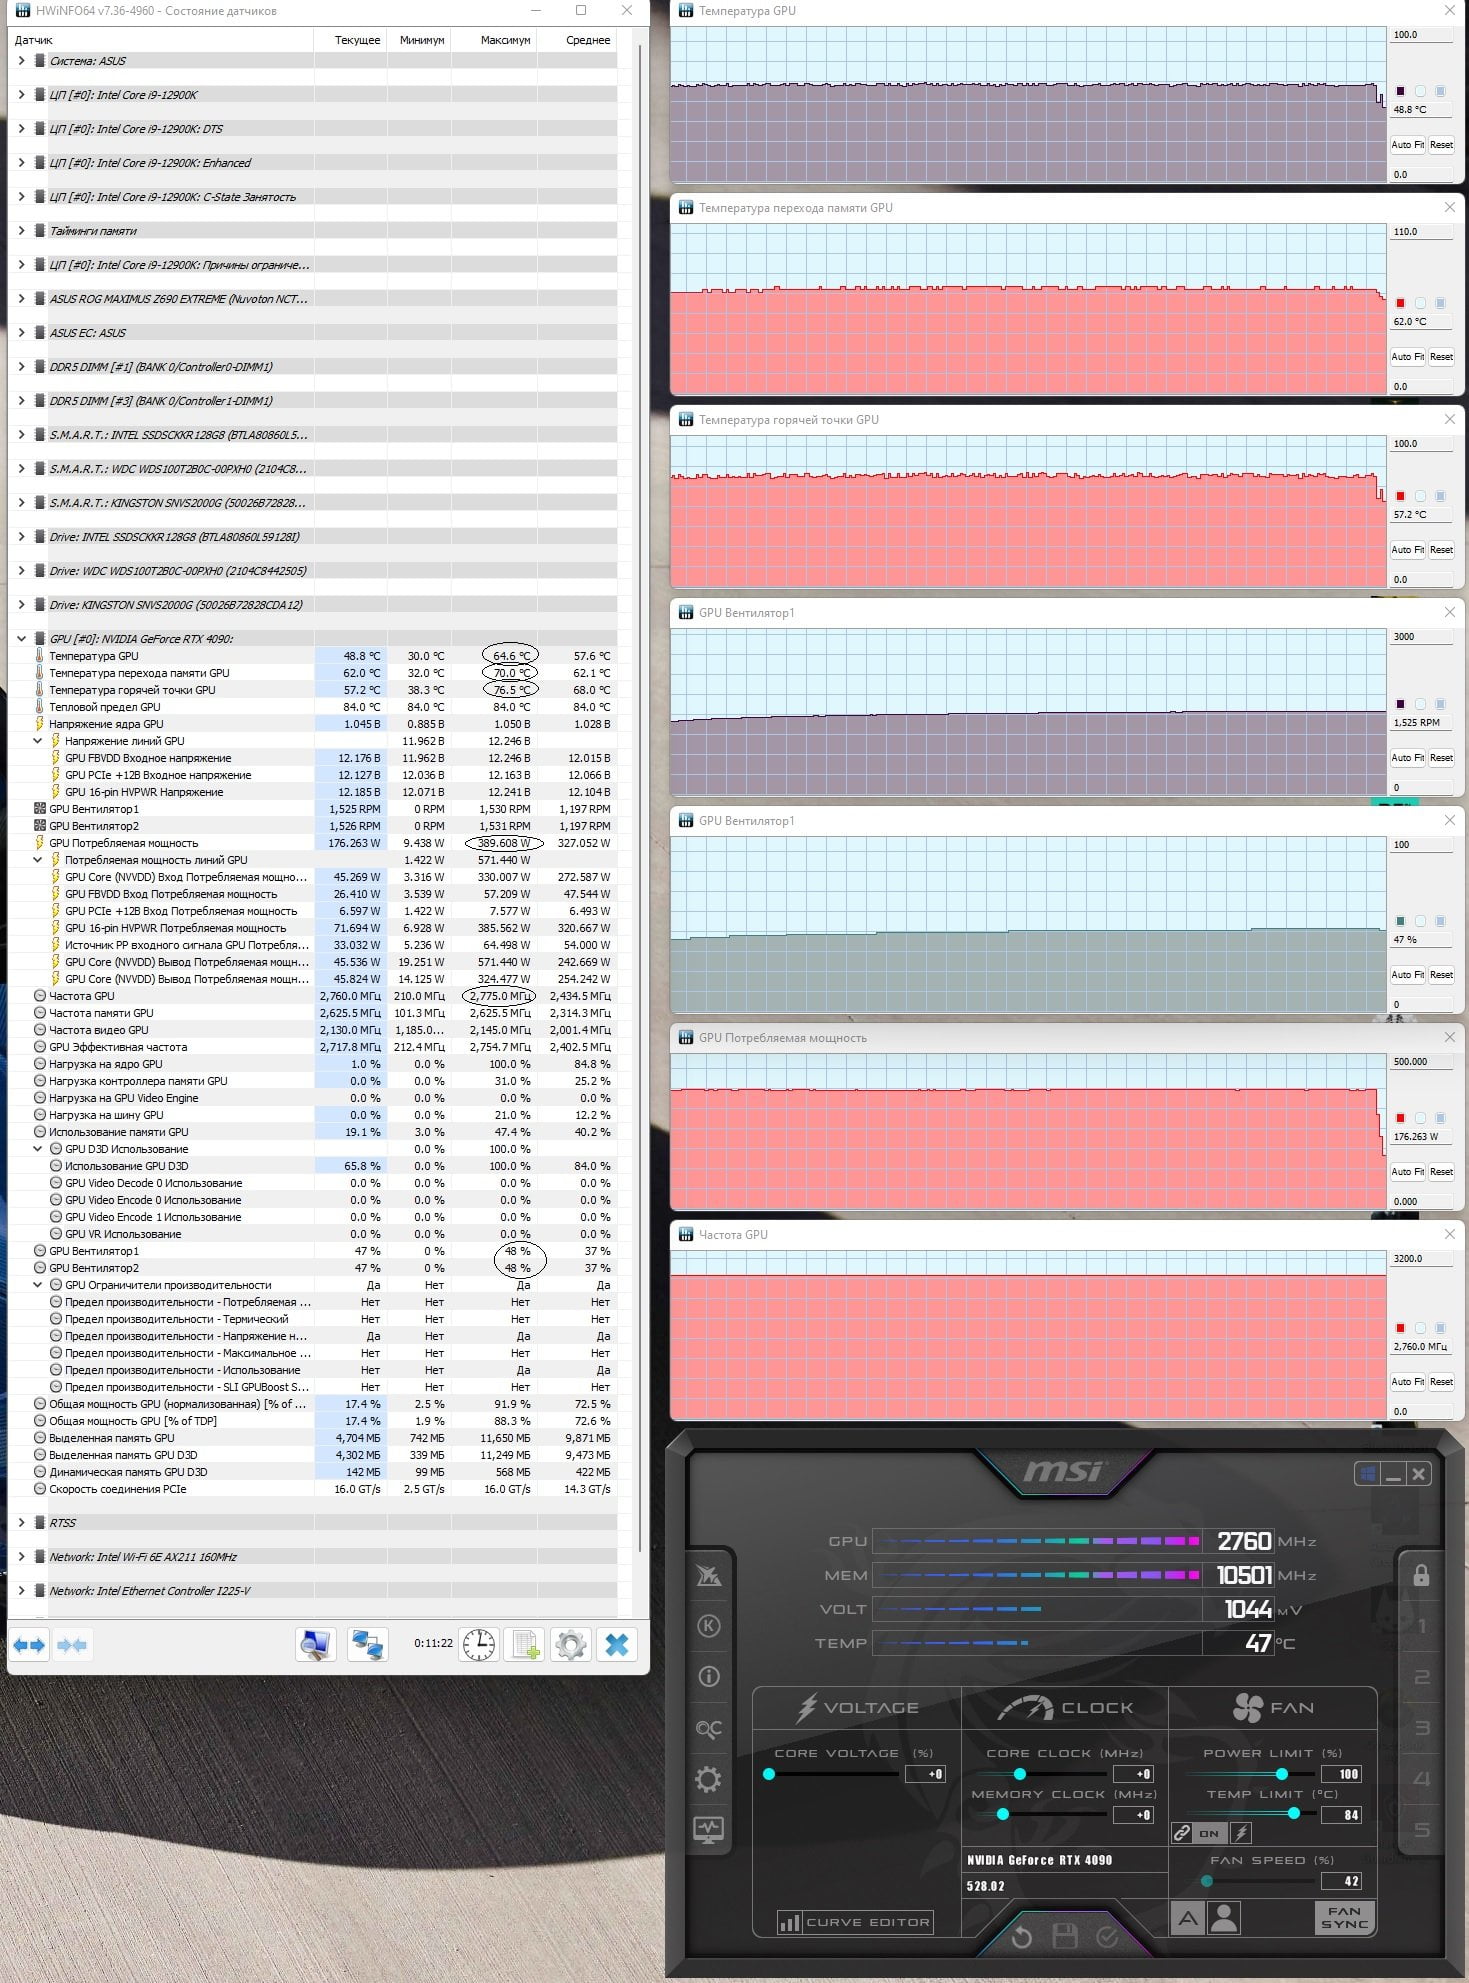Click the core voltage slider handle

coord(769,1774)
